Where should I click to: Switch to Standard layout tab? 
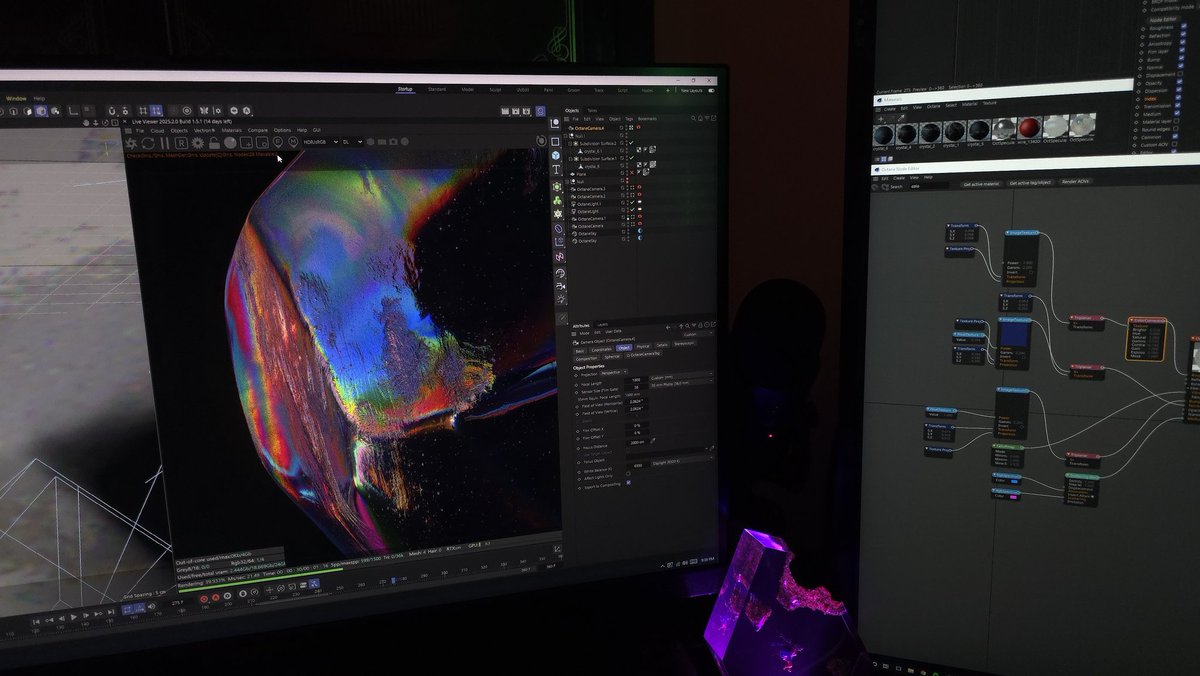pos(437,90)
